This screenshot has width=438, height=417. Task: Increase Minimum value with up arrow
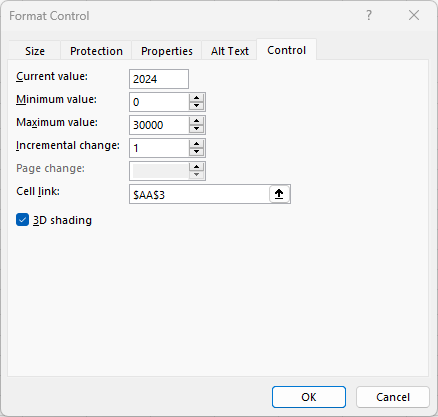tap(196, 98)
